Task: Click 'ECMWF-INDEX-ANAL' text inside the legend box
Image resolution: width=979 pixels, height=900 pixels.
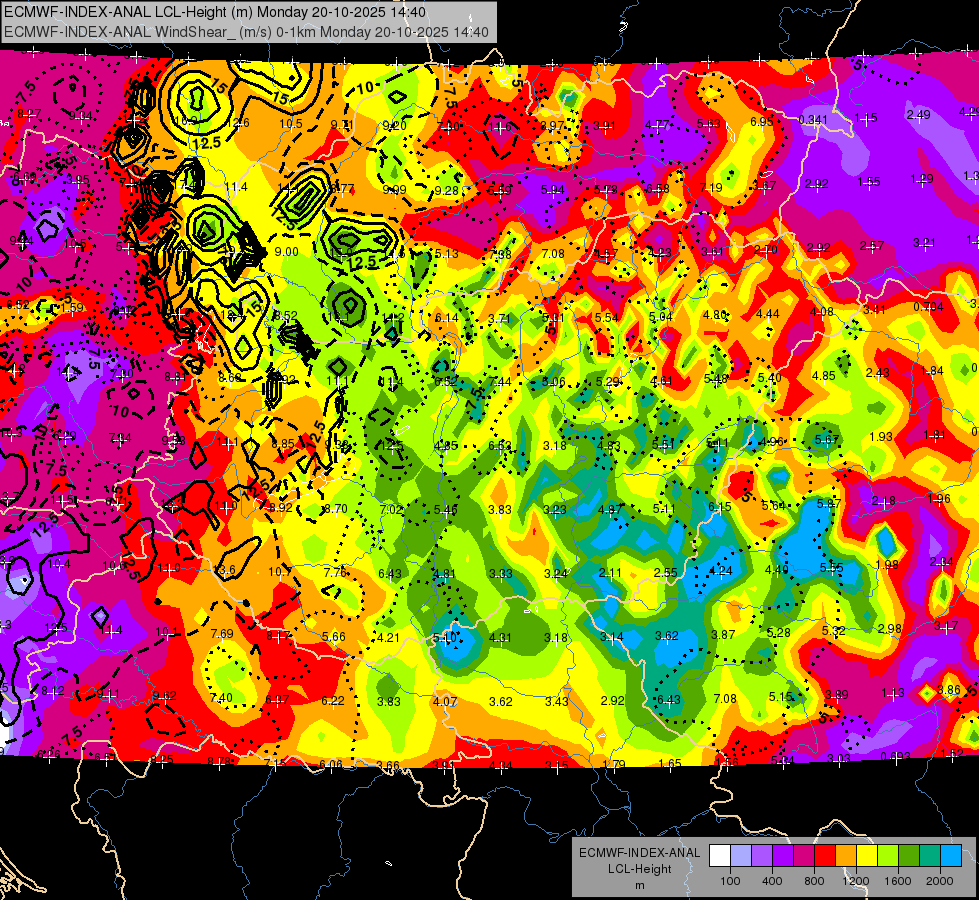Action: 640,853
